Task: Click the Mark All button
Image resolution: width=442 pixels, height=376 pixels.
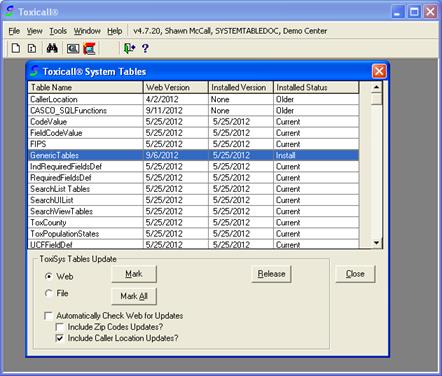Action: [134, 296]
